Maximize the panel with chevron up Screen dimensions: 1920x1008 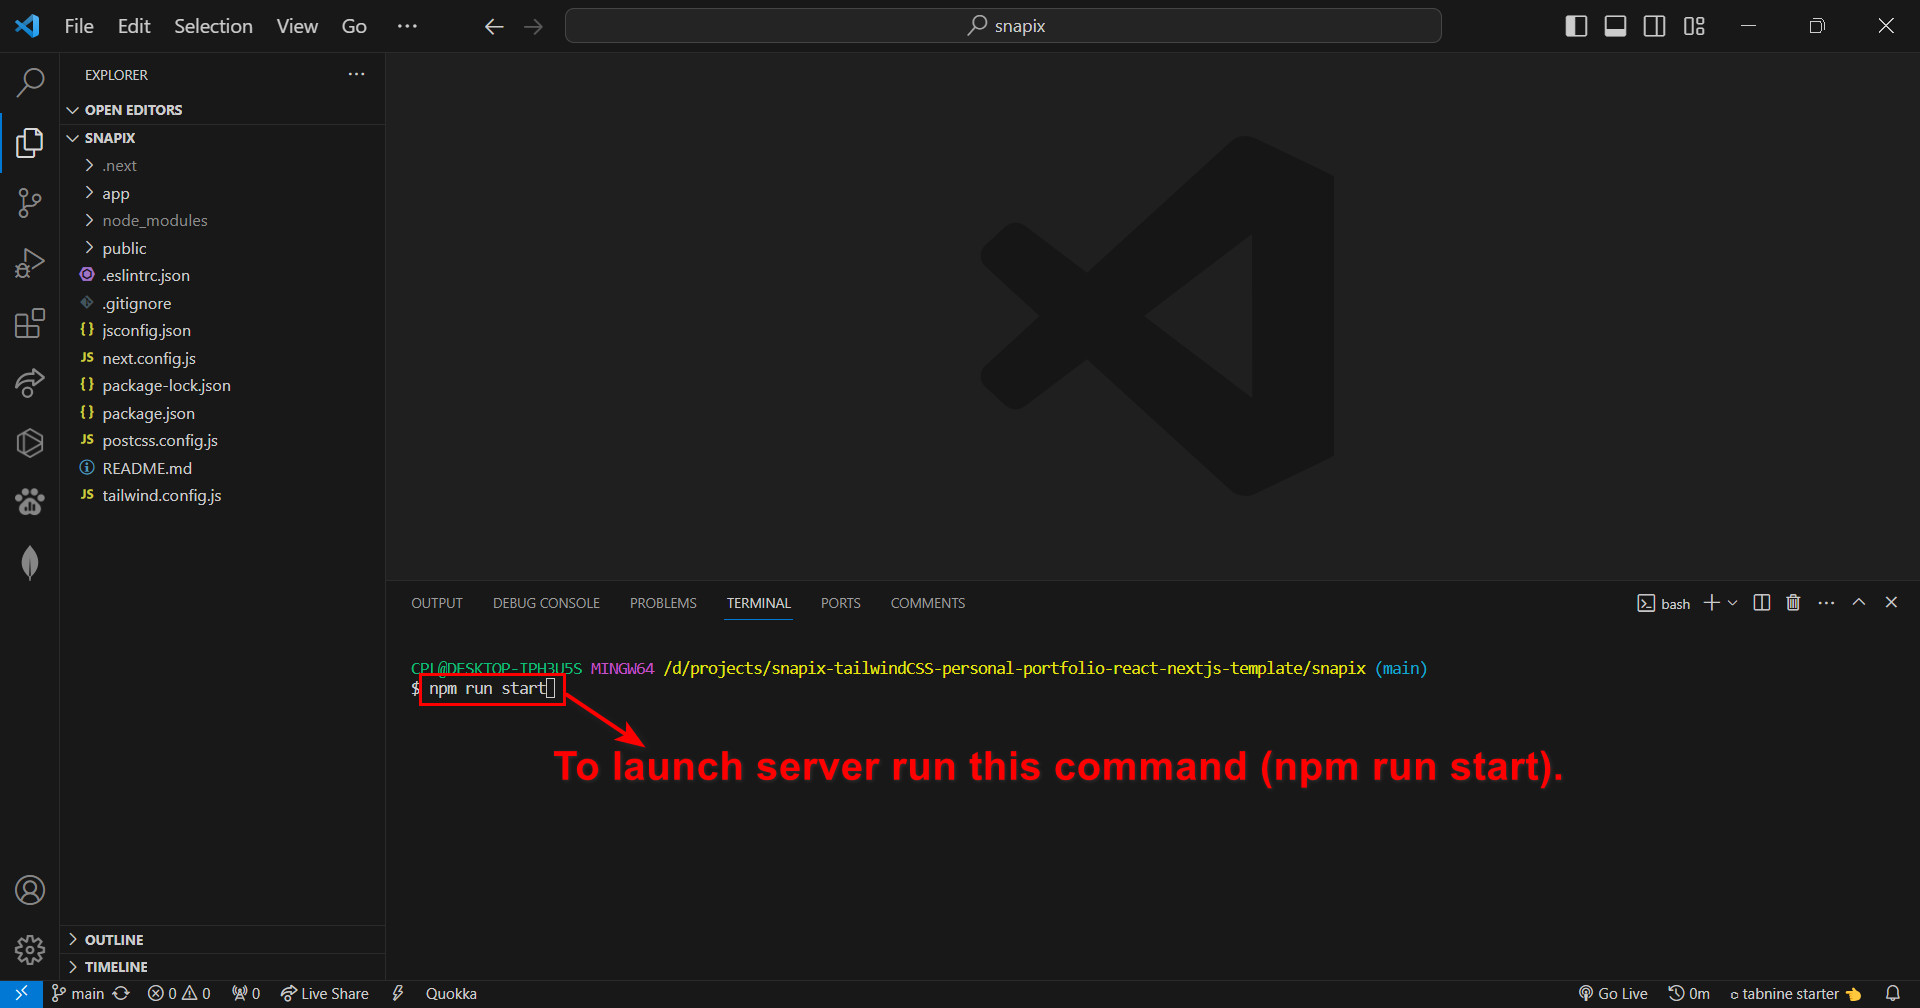tap(1859, 602)
